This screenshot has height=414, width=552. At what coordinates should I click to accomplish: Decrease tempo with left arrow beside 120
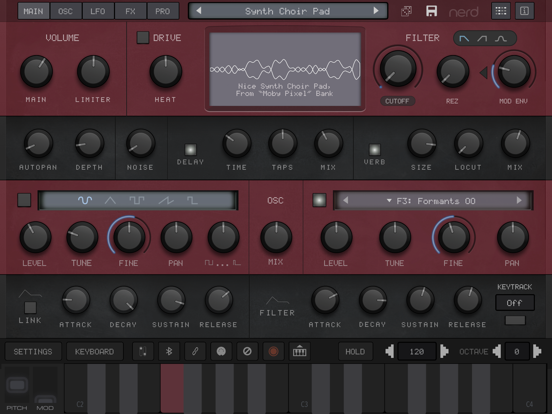[390, 351]
